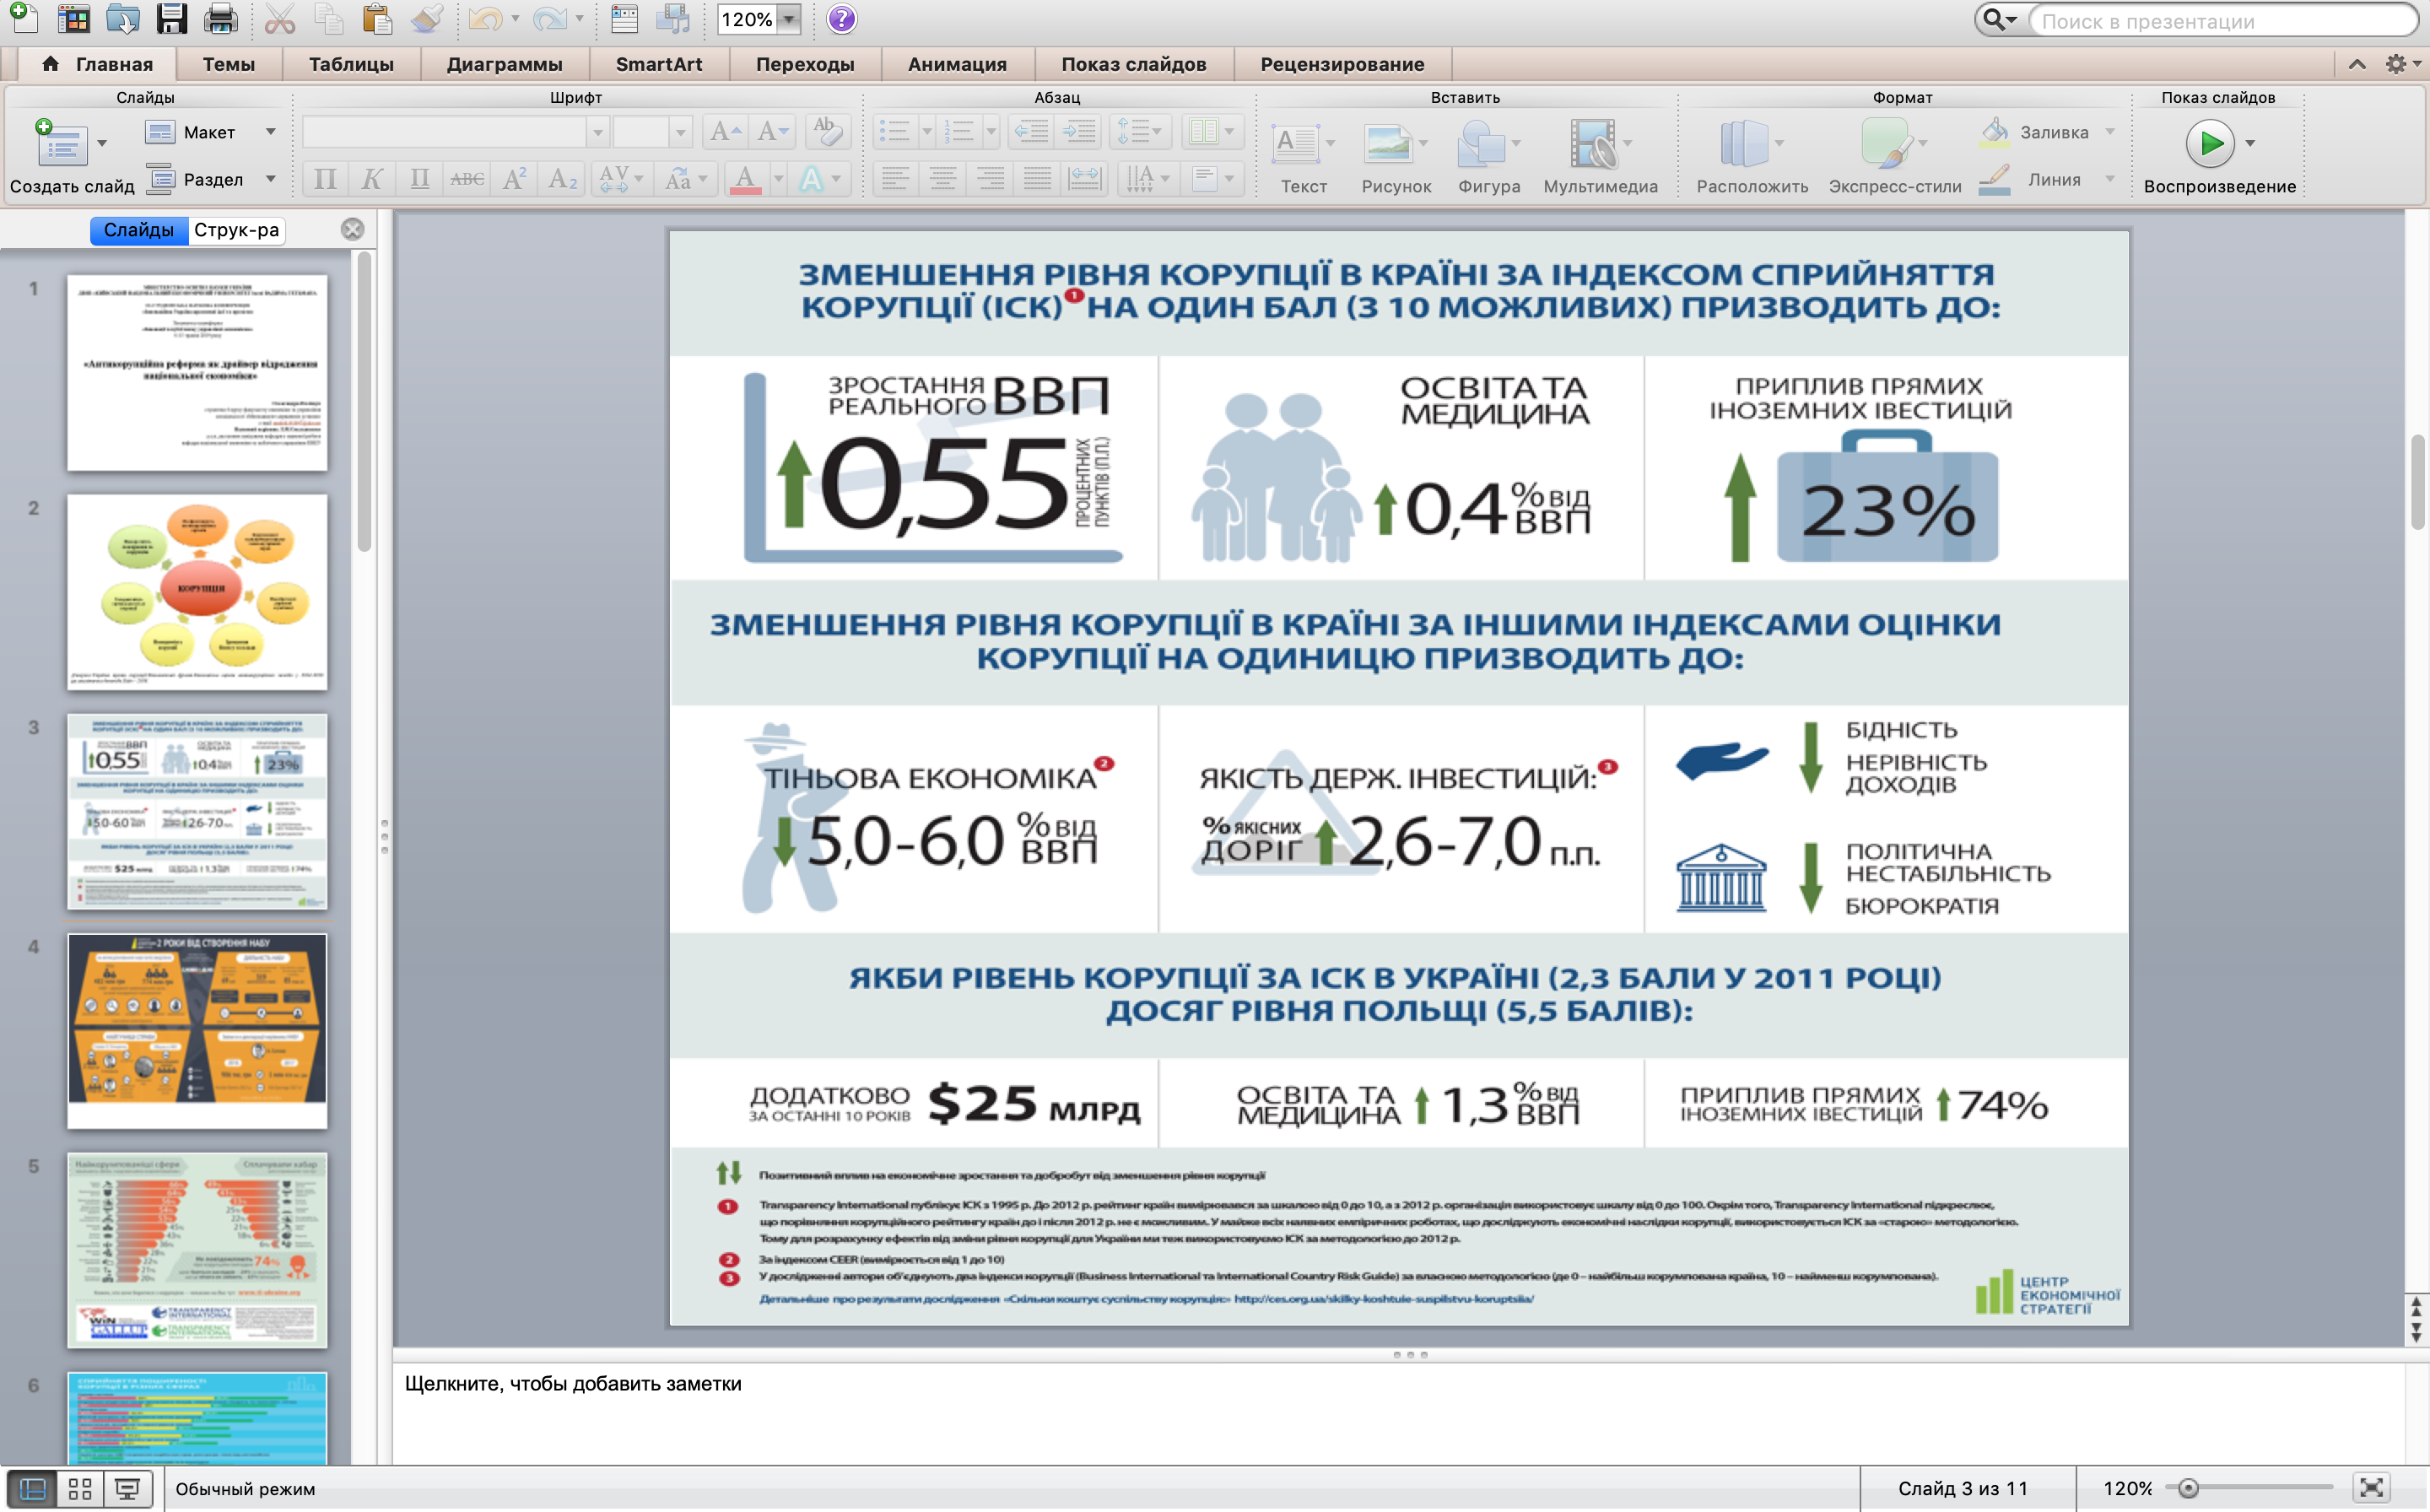This screenshot has height=1512, width=2430.
Task: Click the Save floppy disk icon
Action: pos(171,18)
